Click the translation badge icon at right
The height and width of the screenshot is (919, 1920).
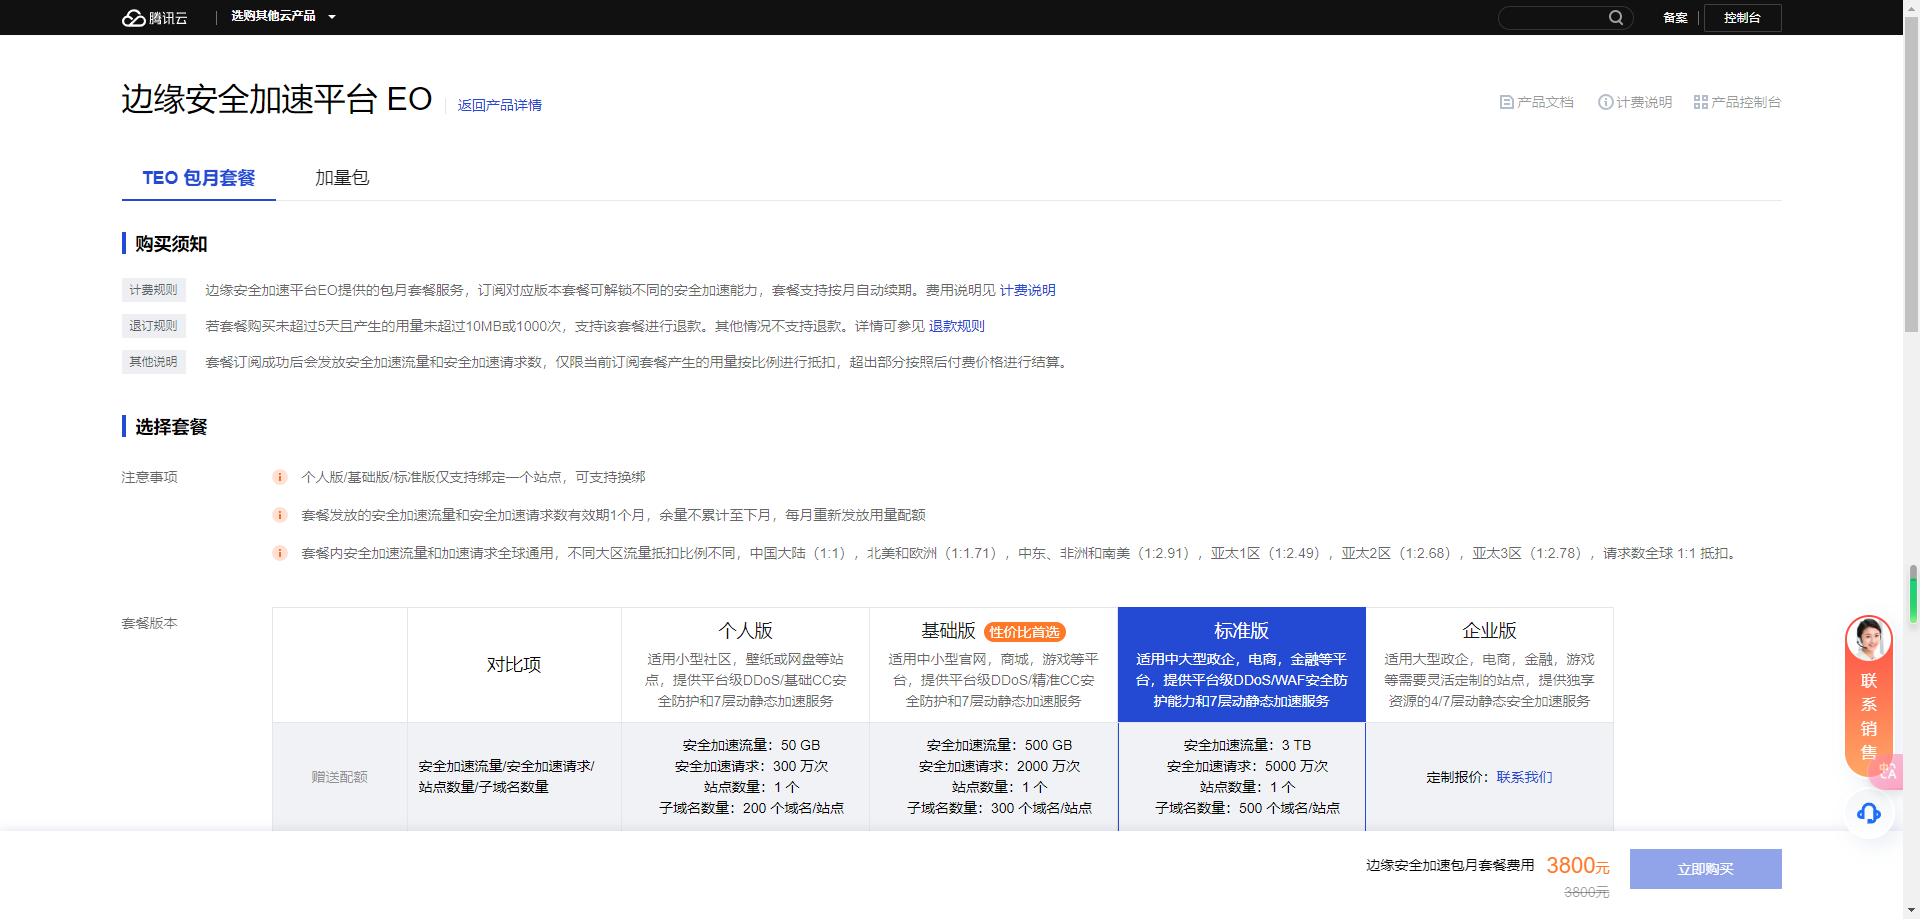click(x=1888, y=771)
